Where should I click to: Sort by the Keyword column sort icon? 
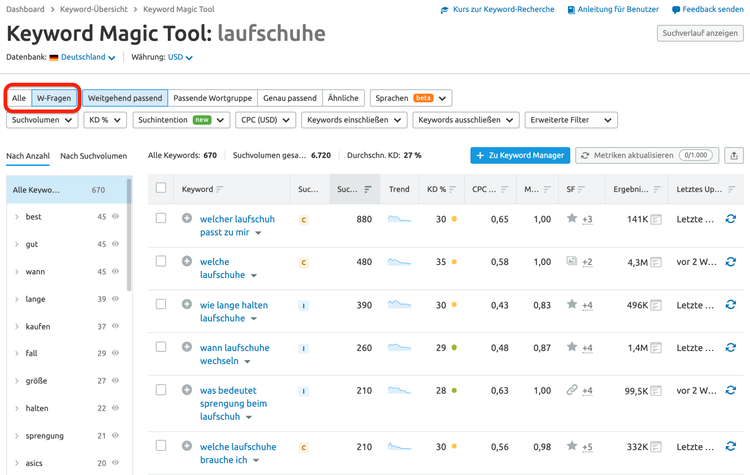(x=220, y=189)
